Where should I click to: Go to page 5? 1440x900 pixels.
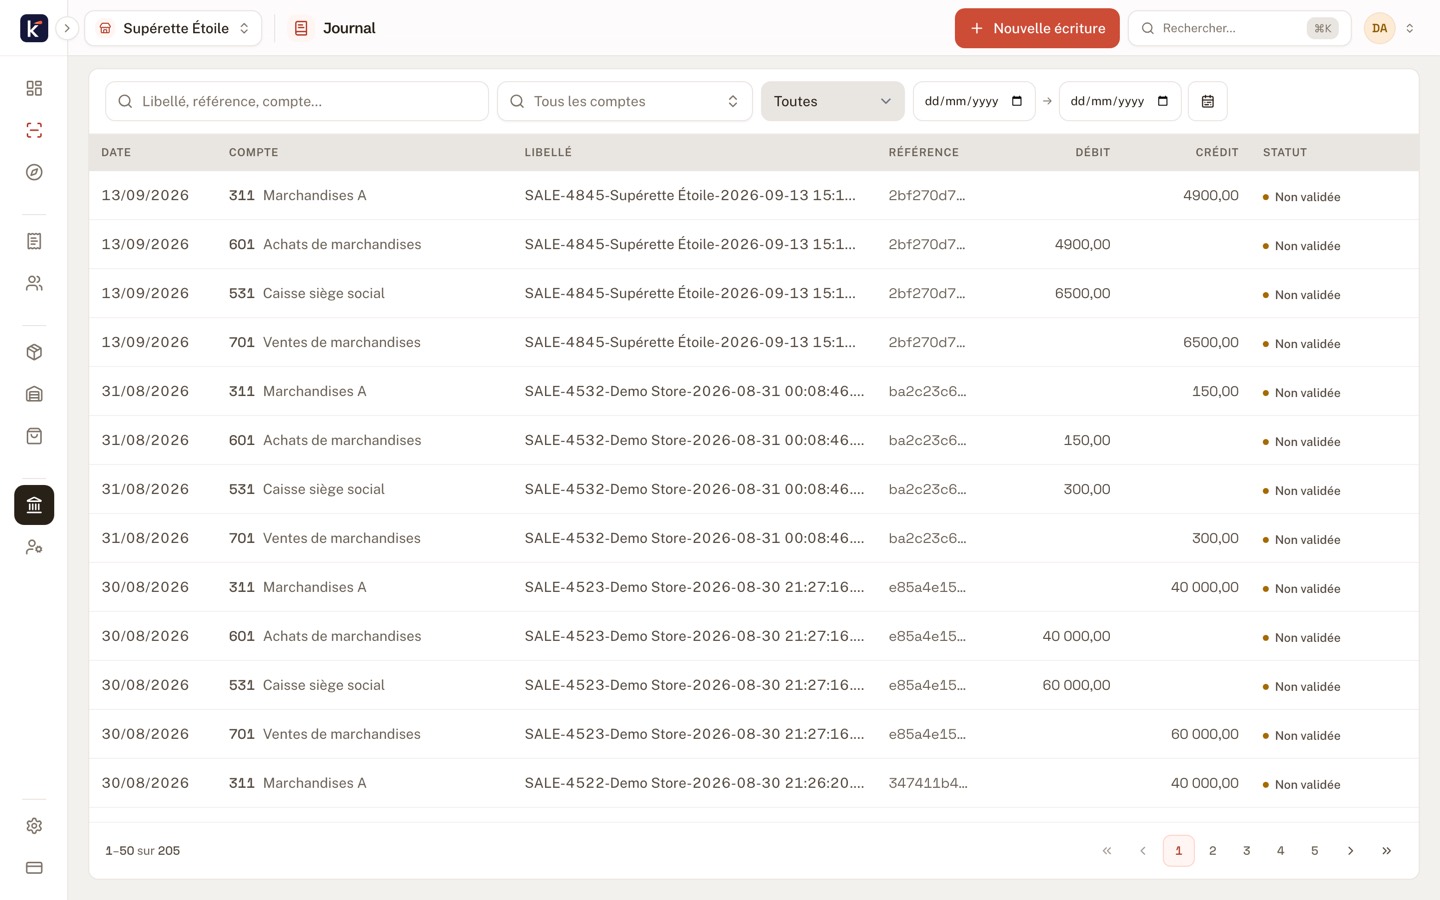click(x=1315, y=851)
